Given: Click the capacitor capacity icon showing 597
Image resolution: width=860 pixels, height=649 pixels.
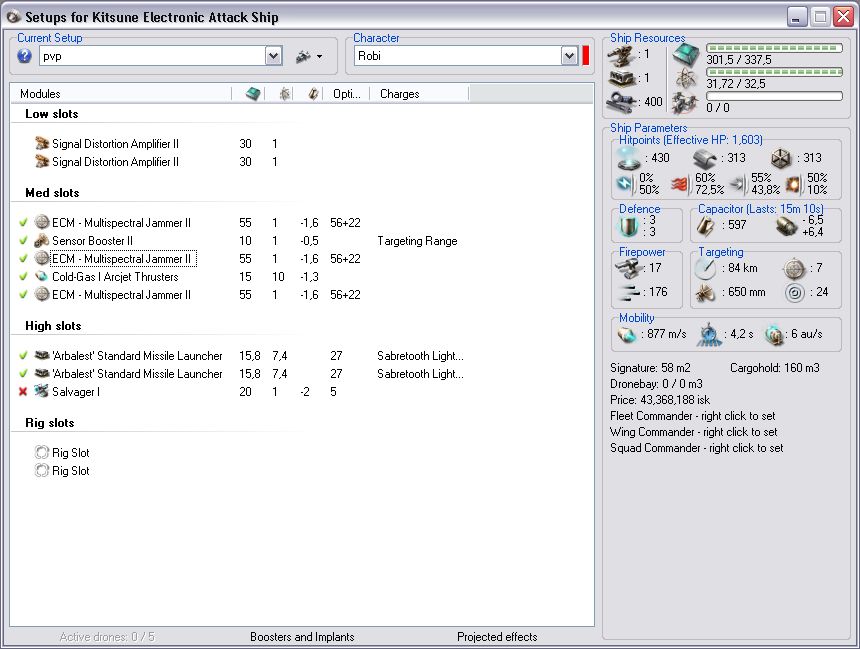Looking at the screenshot, I should pyautogui.click(x=705, y=225).
